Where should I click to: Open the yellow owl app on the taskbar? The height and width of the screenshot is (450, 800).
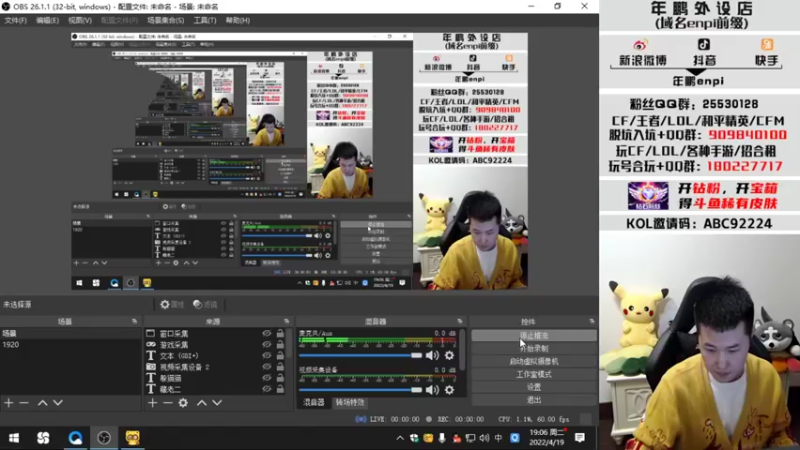pos(133,438)
